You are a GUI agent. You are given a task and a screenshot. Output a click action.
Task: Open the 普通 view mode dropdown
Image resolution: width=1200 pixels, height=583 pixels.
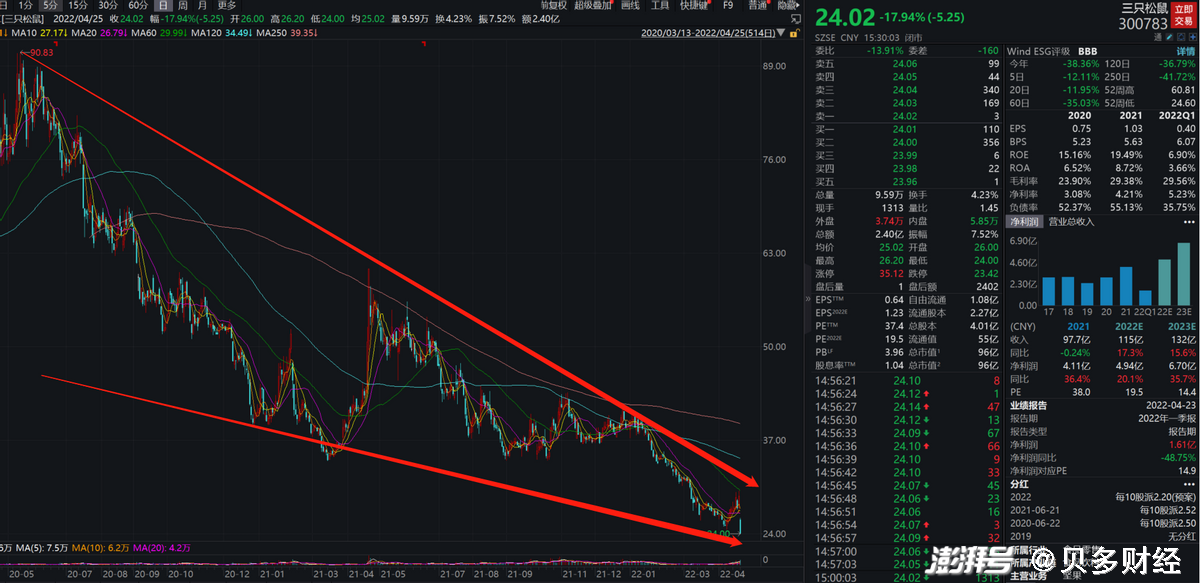coord(759,5)
